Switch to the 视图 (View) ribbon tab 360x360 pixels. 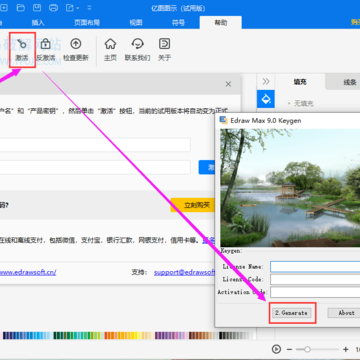(x=136, y=22)
